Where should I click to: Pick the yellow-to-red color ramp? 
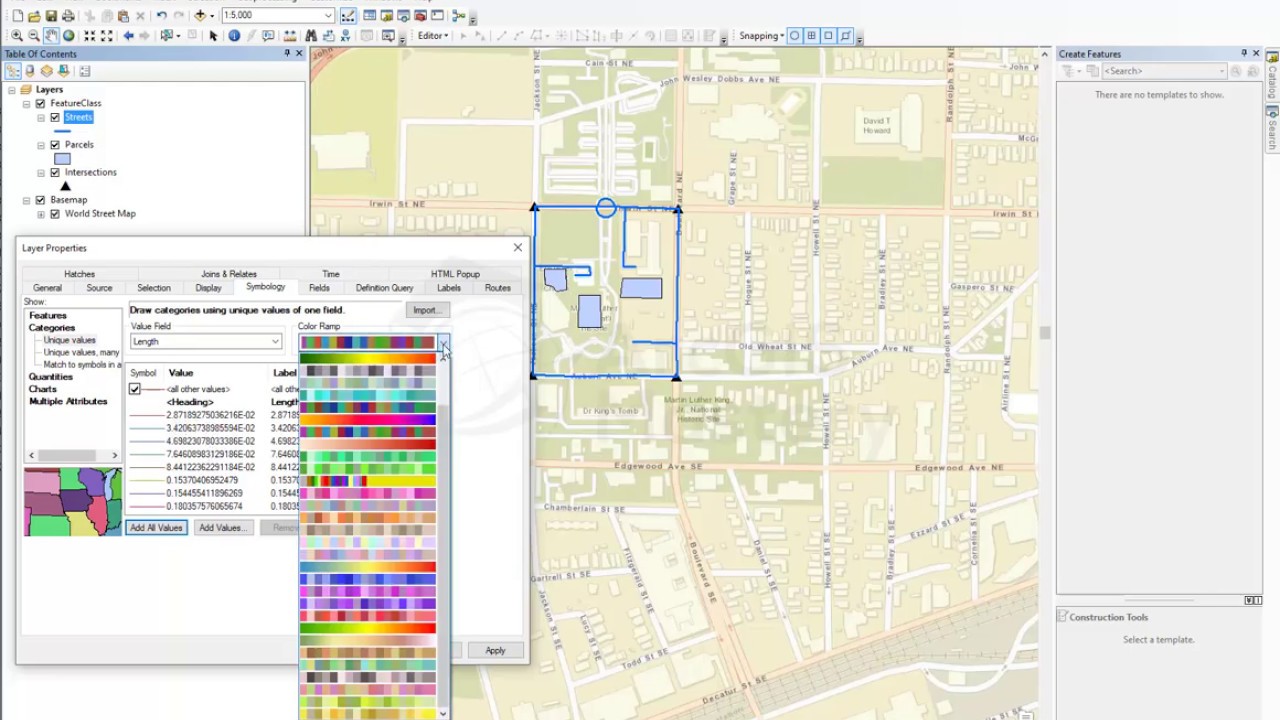point(368,359)
